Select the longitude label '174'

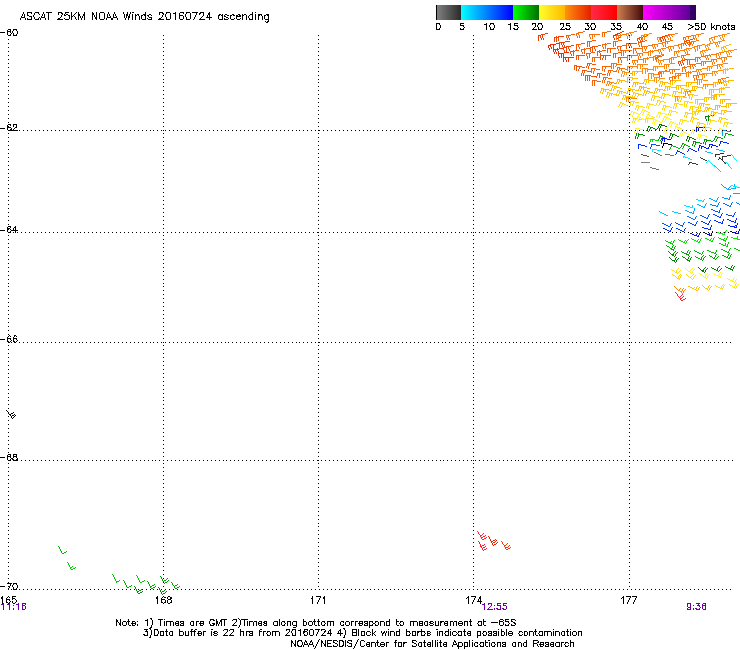[473, 600]
